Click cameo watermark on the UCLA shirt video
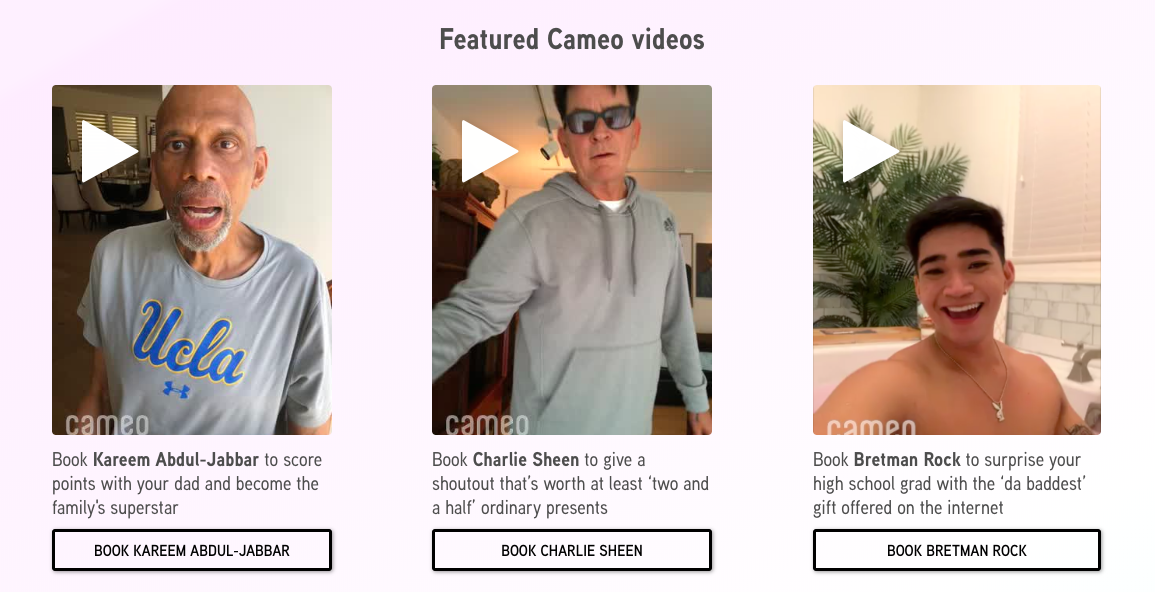Screen dimensions: 1155x592 click(x=107, y=424)
